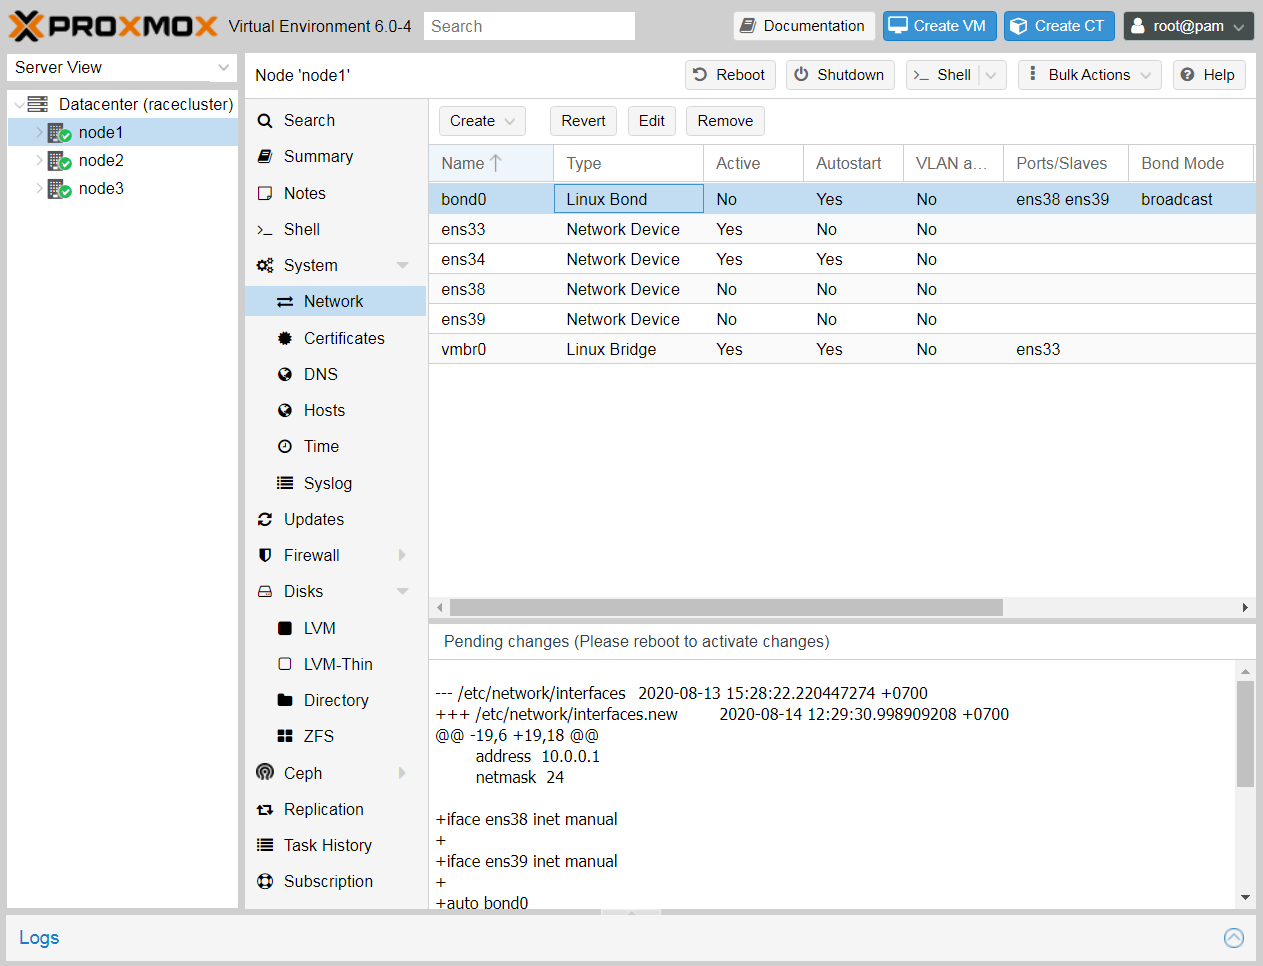The width and height of the screenshot is (1263, 966).
Task: Open the Notes section
Action: tap(336, 193)
